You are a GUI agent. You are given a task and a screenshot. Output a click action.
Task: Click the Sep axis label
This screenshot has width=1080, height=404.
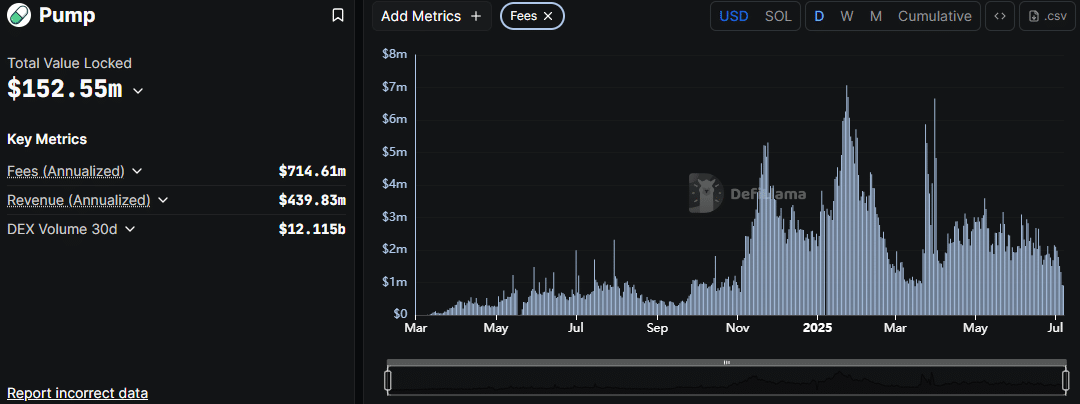click(x=657, y=328)
